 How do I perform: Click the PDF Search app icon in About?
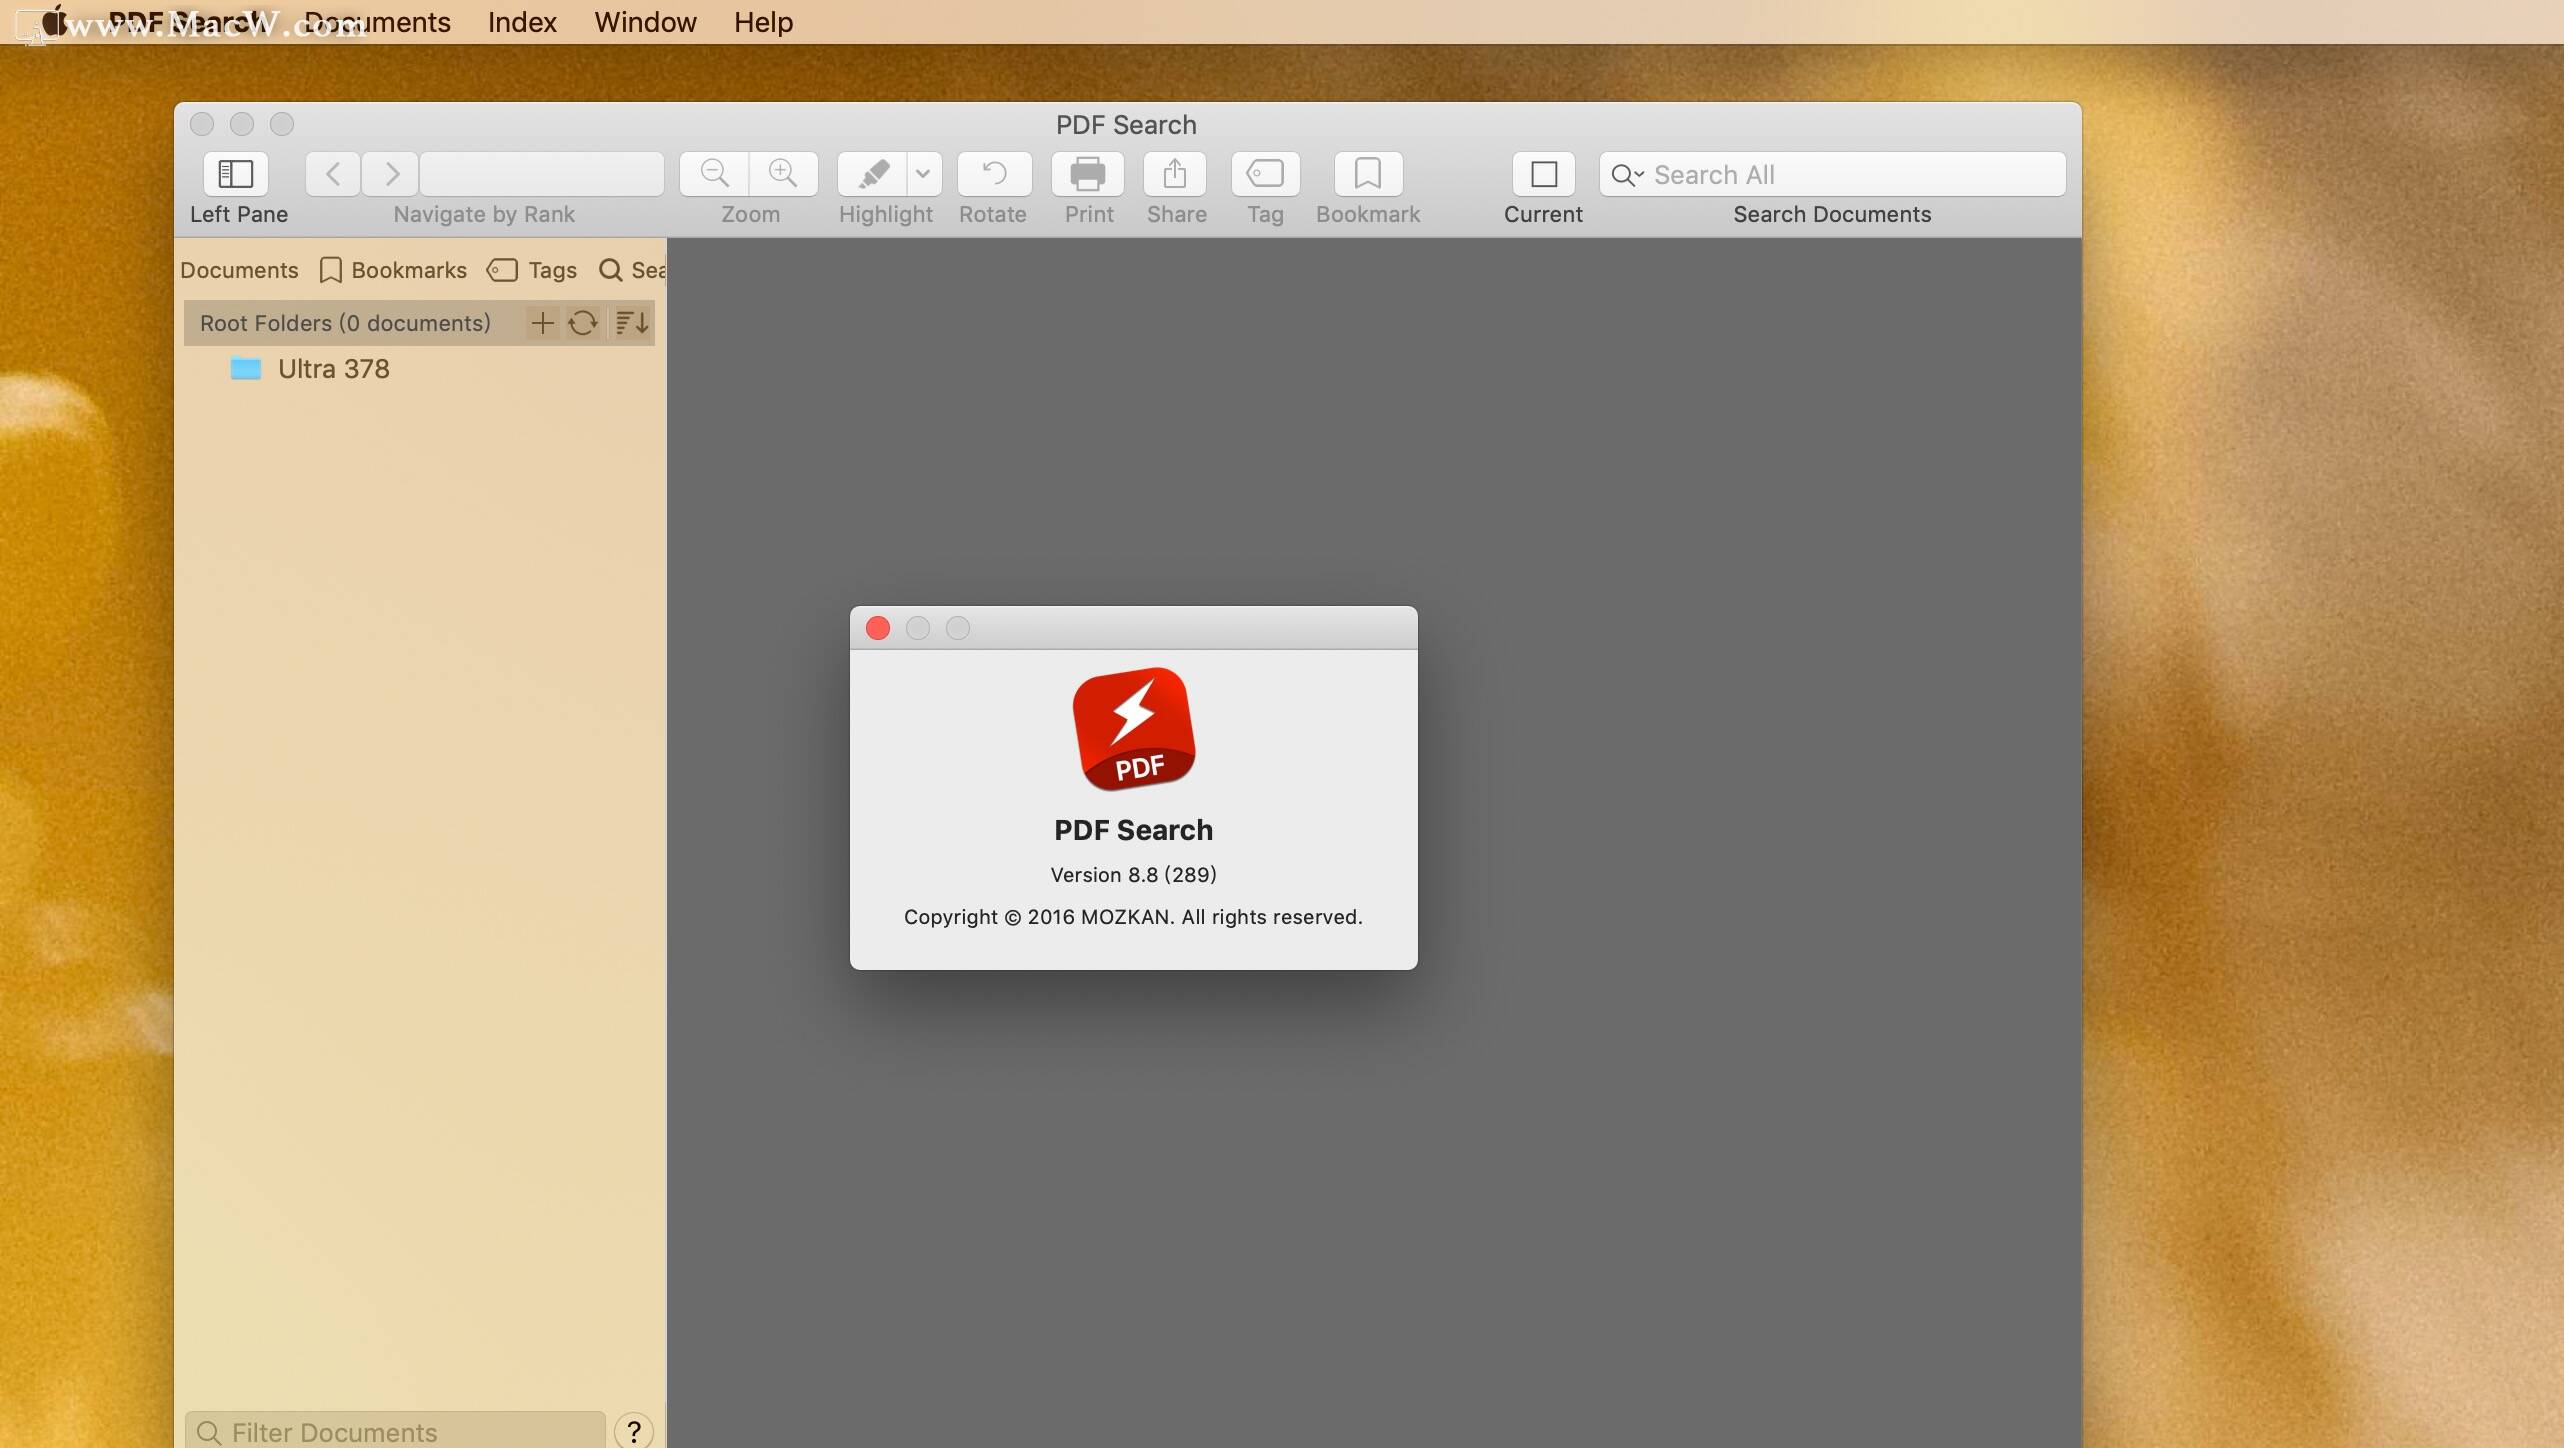(1133, 729)
